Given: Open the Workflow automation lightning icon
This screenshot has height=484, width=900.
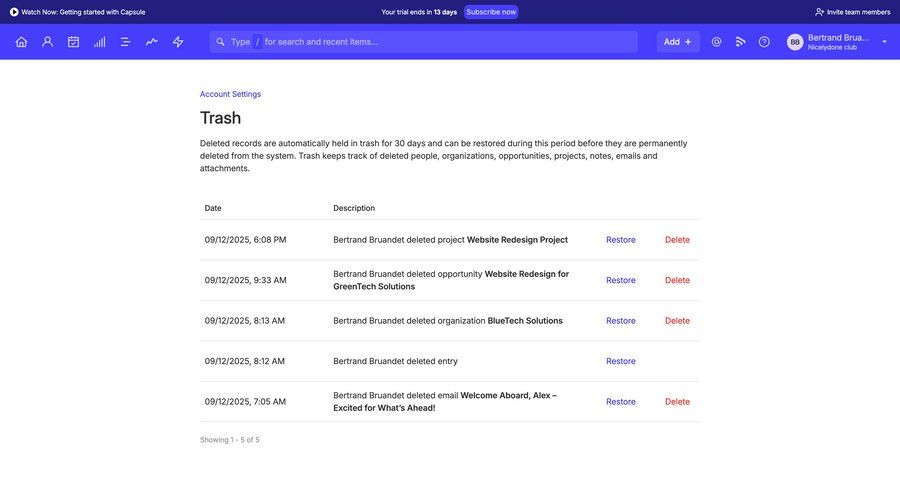Looking at the screenshot, I should (x=178, y=42).
